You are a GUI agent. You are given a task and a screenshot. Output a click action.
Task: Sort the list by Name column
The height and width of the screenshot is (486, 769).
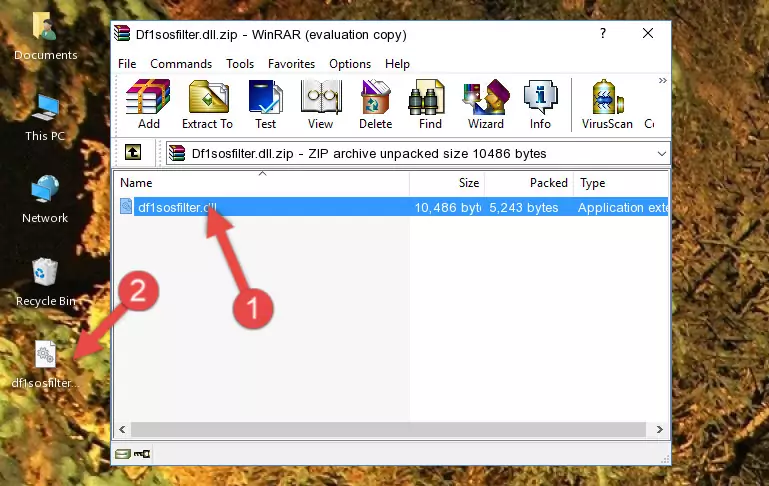point(262,183)
